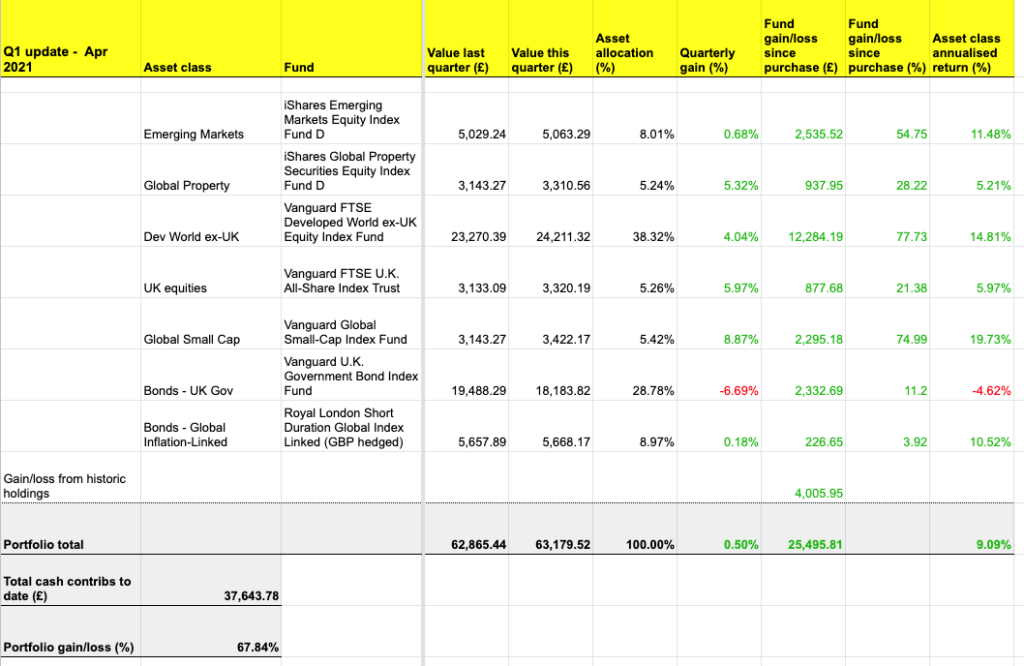1024x666 pixels.
Task: Select the 8.87% quarterly gain cell
Action: tap(719, 323)
